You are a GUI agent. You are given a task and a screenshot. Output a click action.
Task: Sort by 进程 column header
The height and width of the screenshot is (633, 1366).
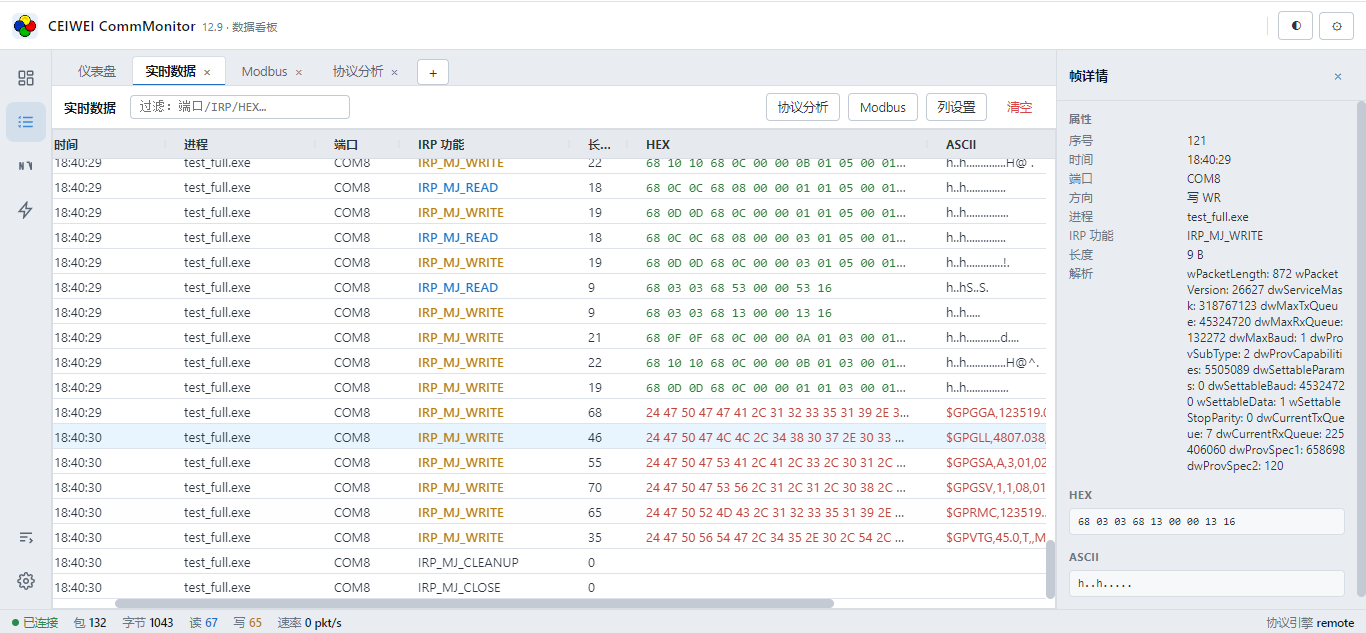[196, 145]
